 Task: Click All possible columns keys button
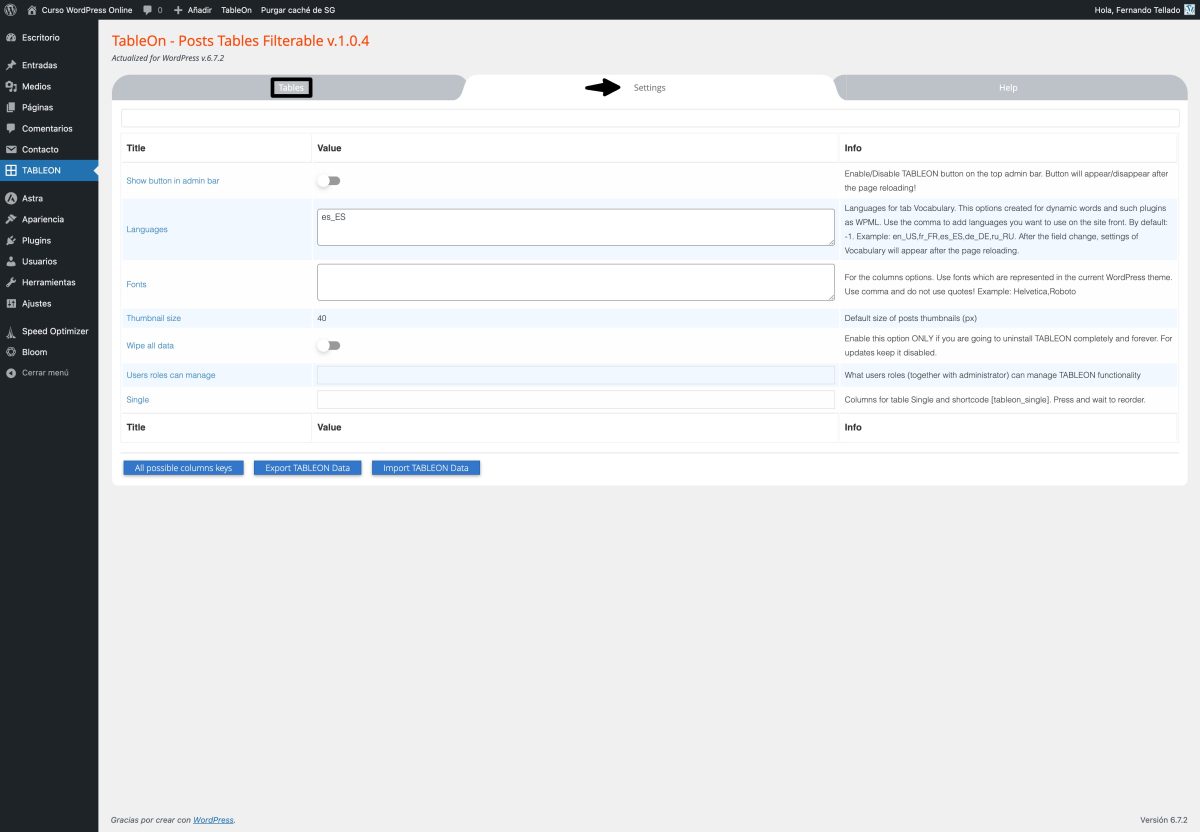183,468
